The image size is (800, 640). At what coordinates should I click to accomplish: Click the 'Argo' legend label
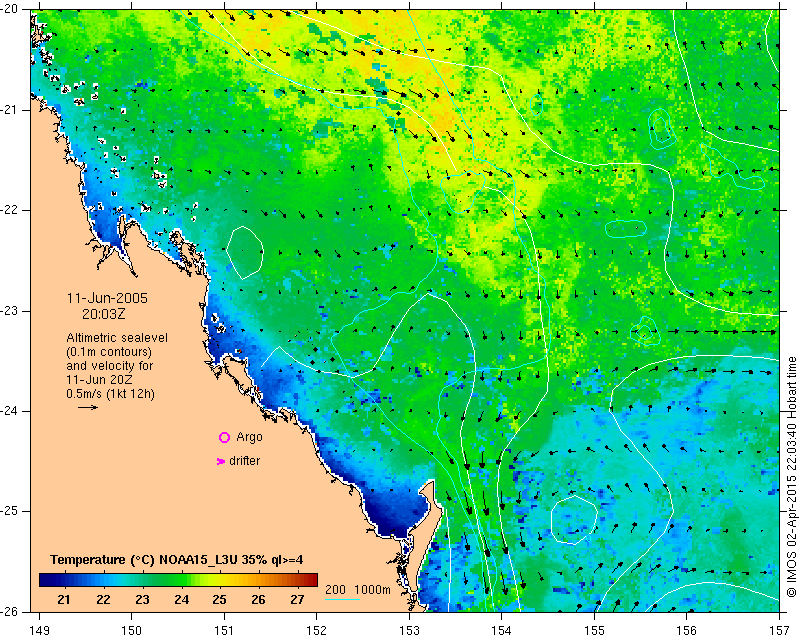tap(249, 437)
